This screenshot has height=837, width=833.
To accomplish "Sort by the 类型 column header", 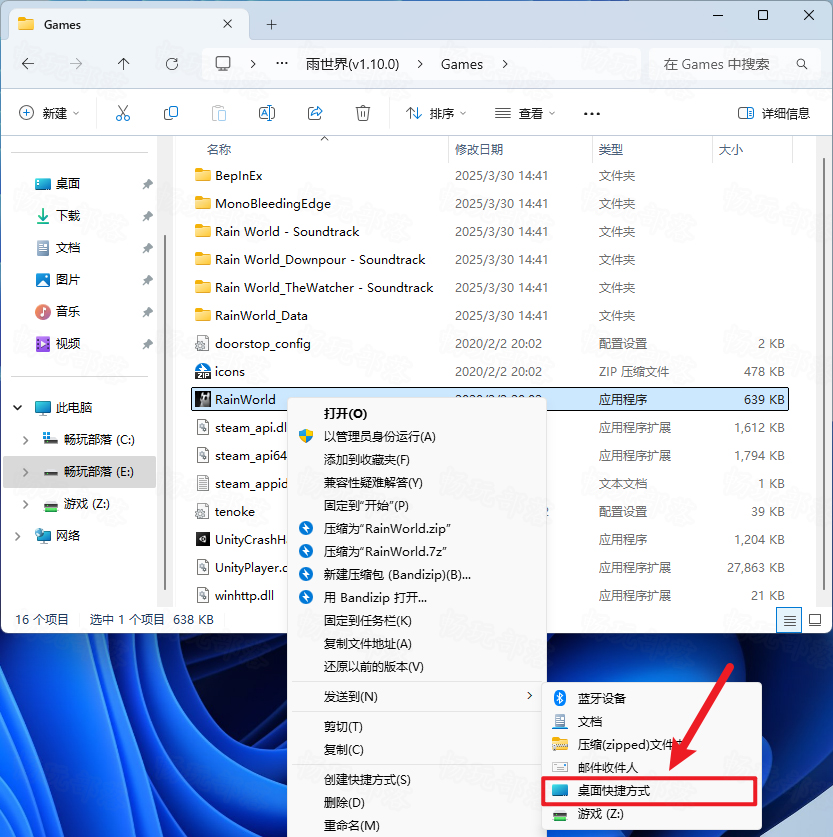I will coord(610,149).
